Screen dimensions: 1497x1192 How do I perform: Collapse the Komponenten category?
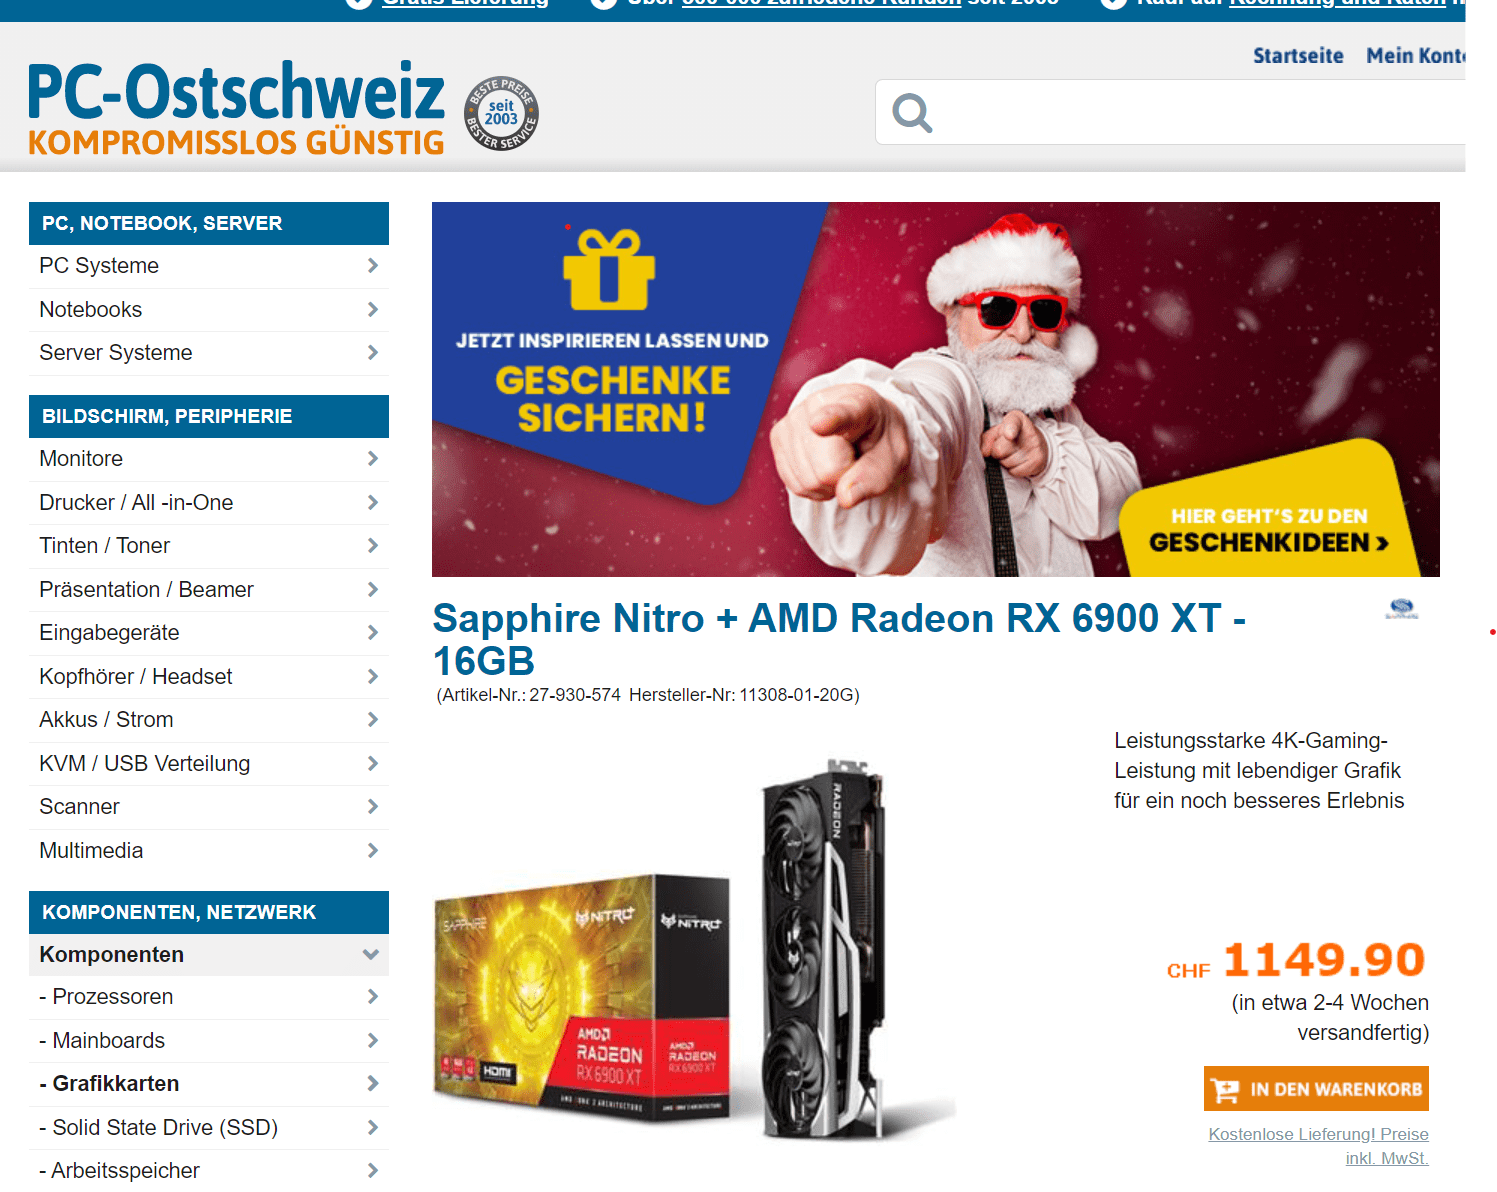pyautogui.click(x=371, y=954)
